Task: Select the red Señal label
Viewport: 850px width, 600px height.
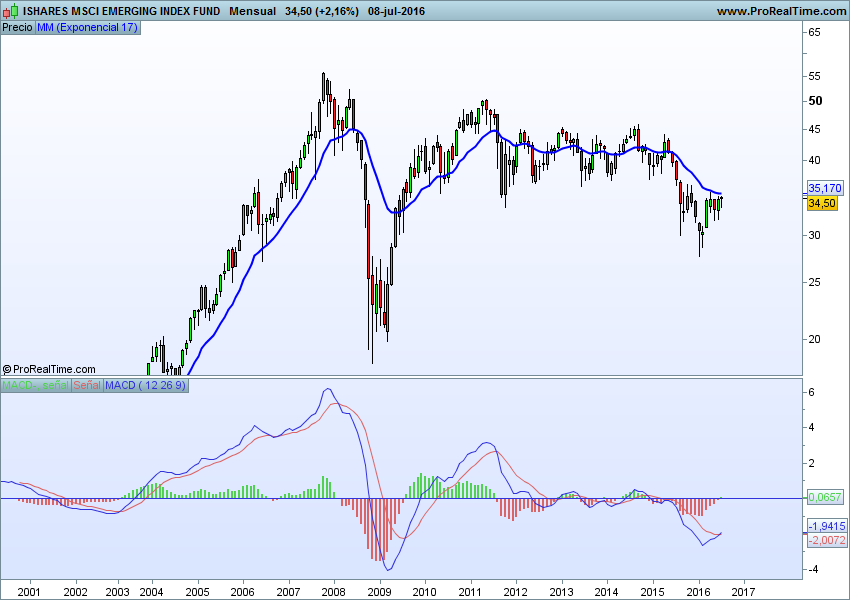Action: coord(87,385)
